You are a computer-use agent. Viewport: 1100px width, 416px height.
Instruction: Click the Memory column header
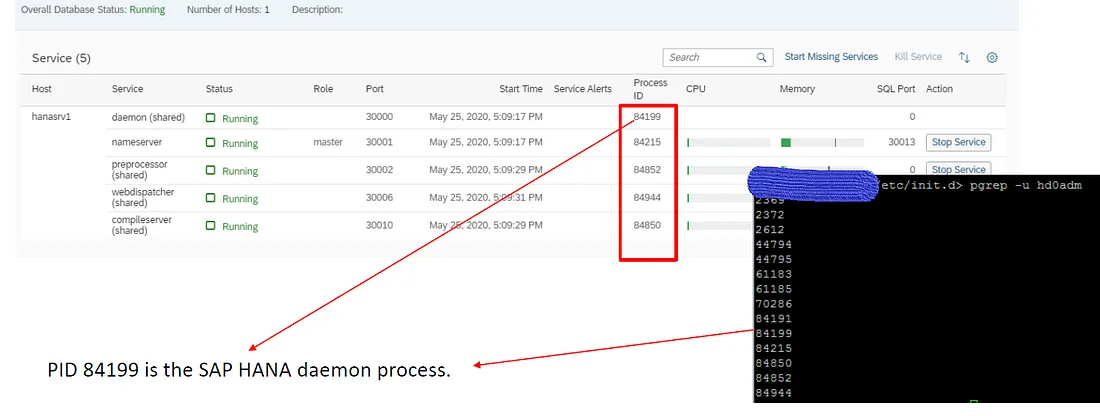[x=797, y=89]
